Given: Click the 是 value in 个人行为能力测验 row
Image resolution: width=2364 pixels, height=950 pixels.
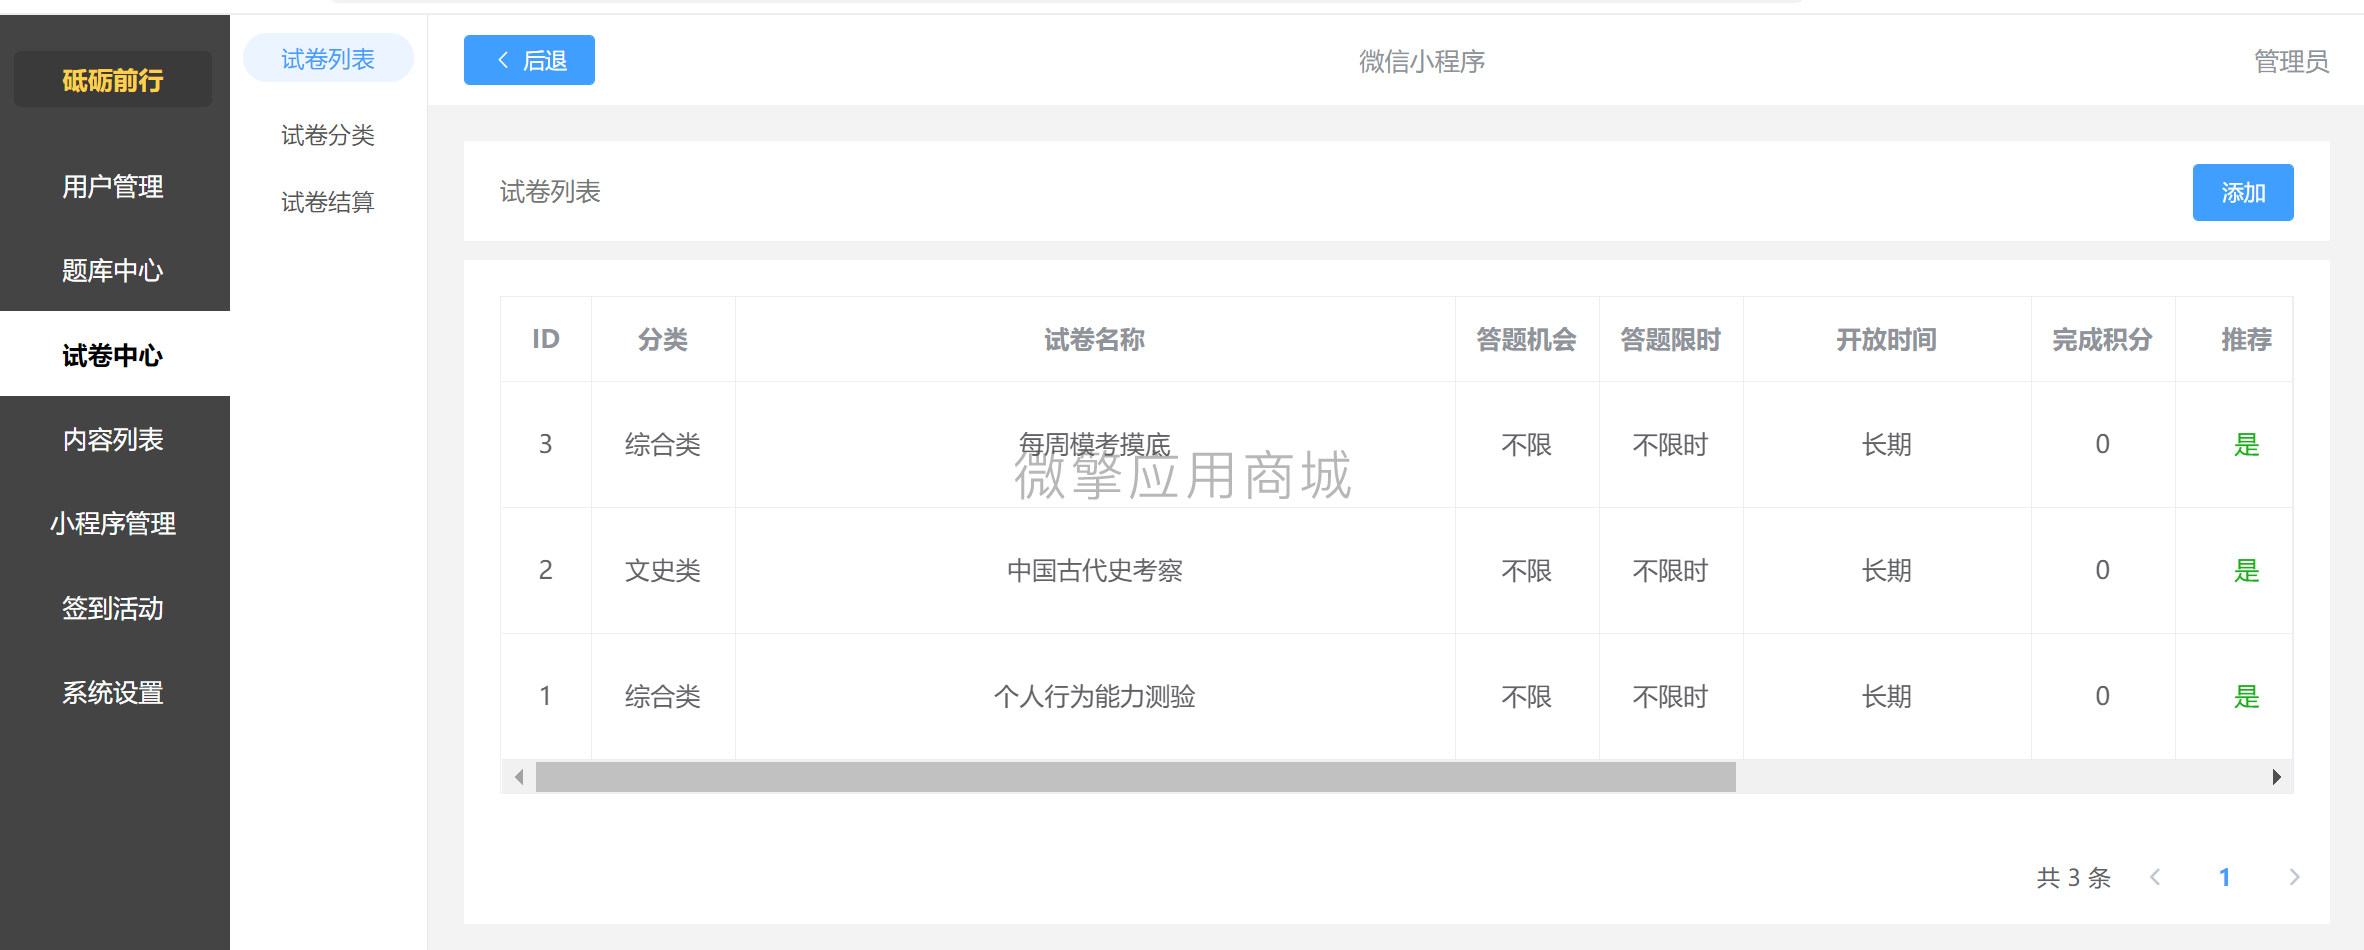Looking at the screenshot, I should pyautogui.click(x=2247, y=696).
